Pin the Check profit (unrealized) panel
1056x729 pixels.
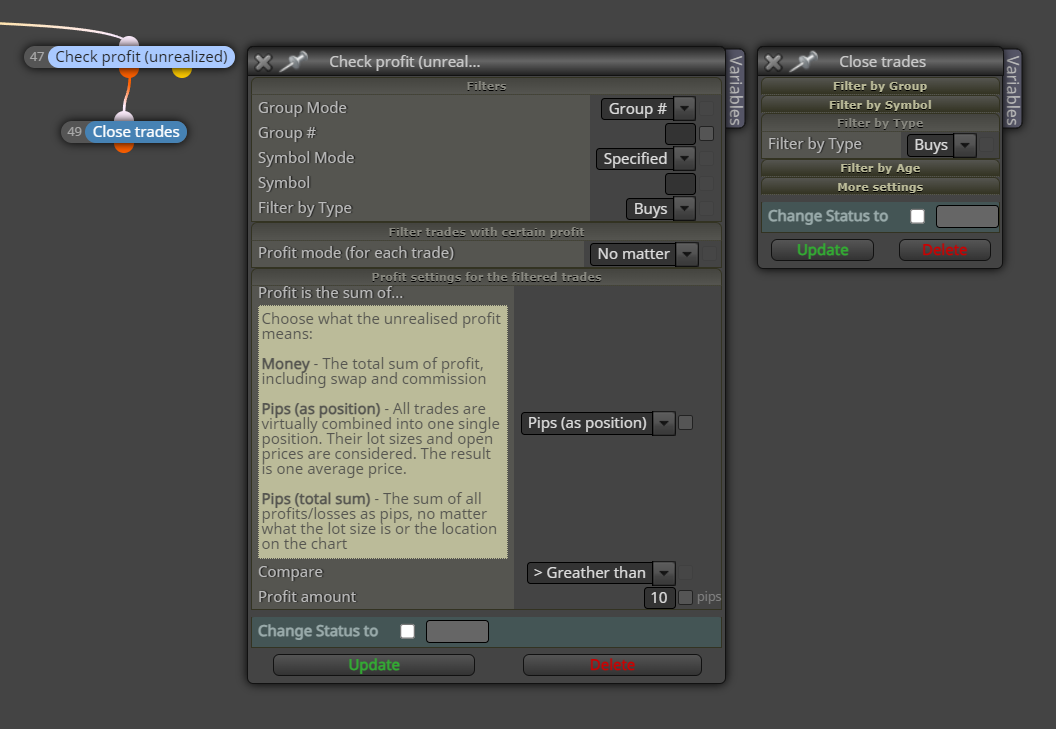293,61
